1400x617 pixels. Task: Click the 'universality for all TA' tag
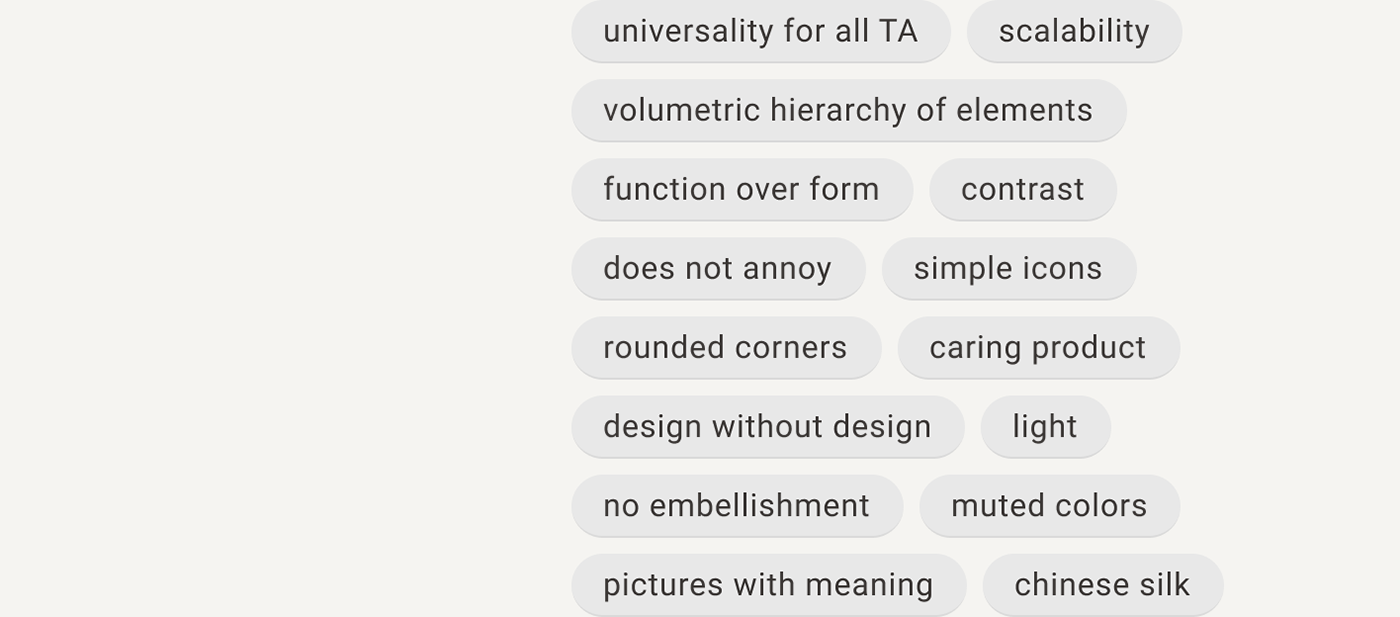point(760,31)
